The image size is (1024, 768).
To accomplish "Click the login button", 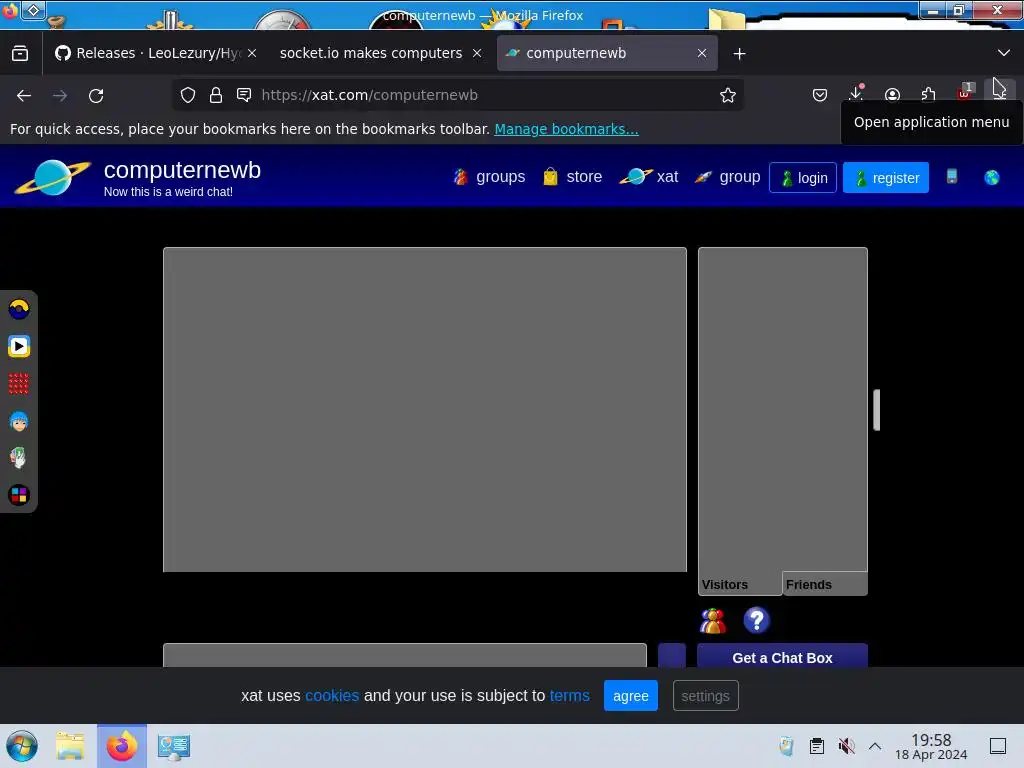I will point(803,178).
